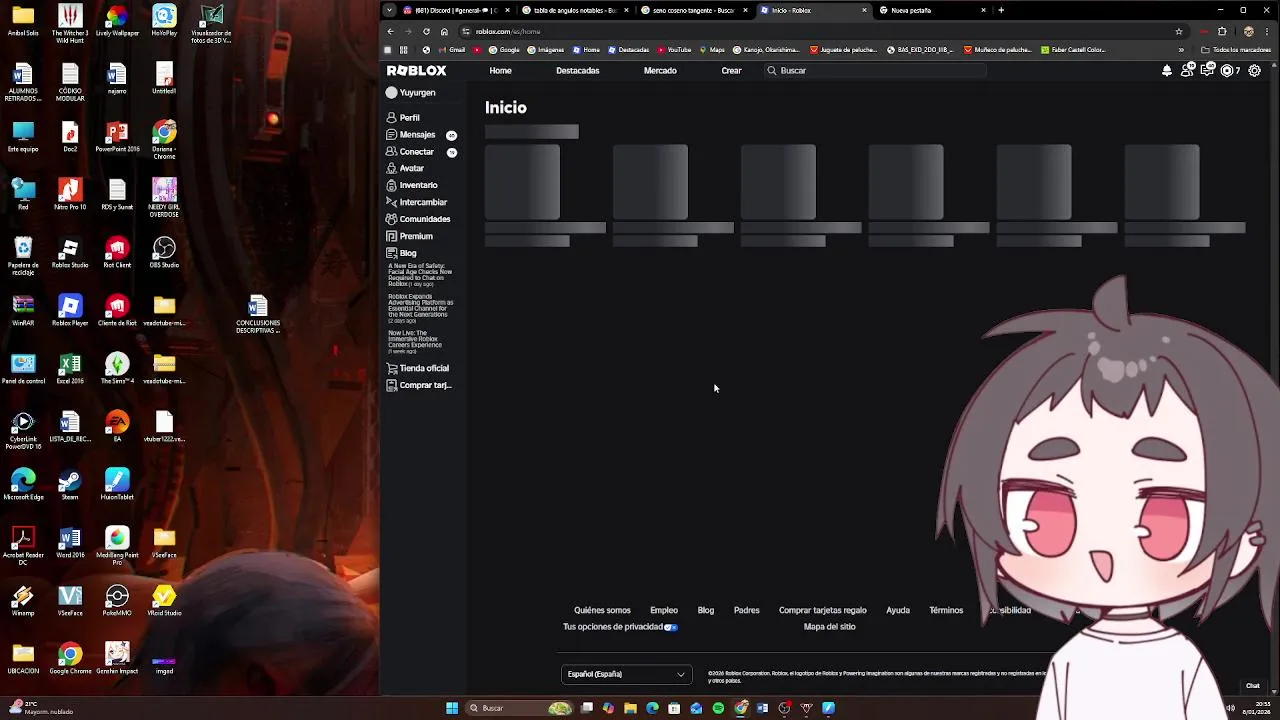The height and width of the screenshot is (720, 1280).
Task: Bookmark the page with the star icon
Action: (x=1179, y=31)
